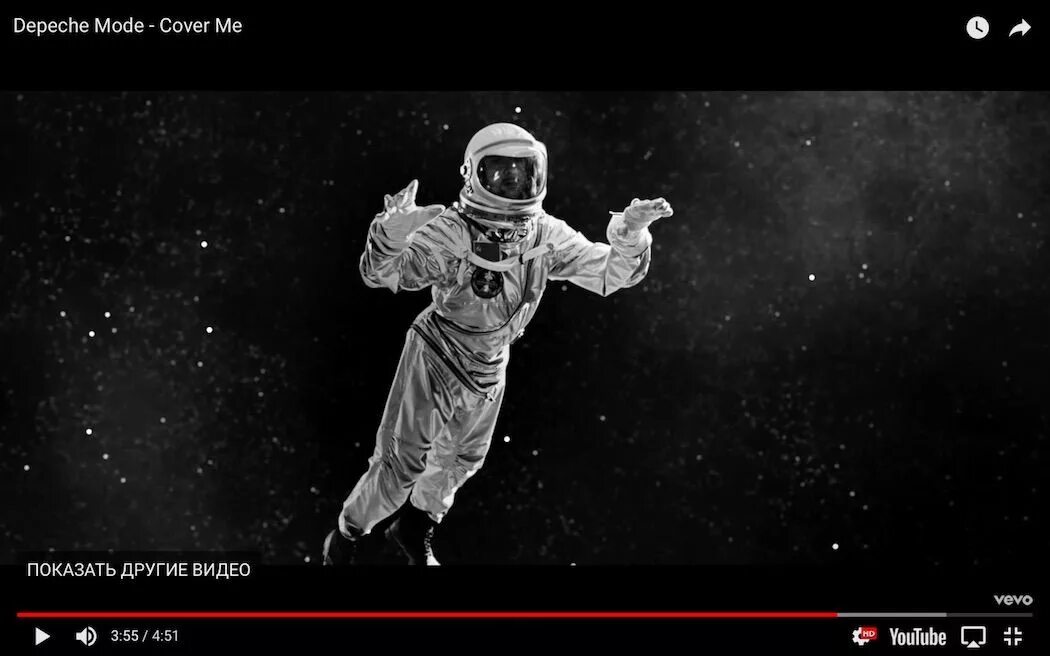Screen dimensions: 1050x656
Task: Click the 3:55 / 4:51 time display
Action: pos(145,636)
